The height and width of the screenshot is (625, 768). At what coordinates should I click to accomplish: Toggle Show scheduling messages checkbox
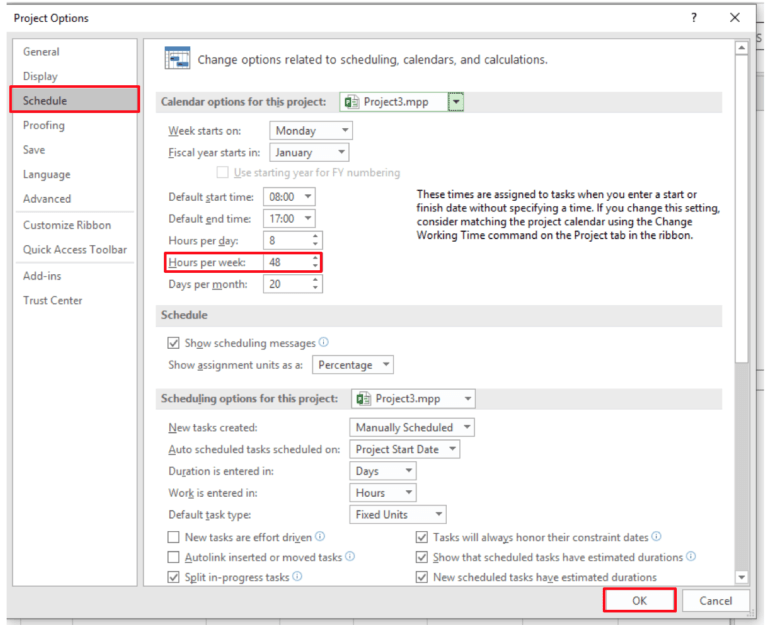173,343
